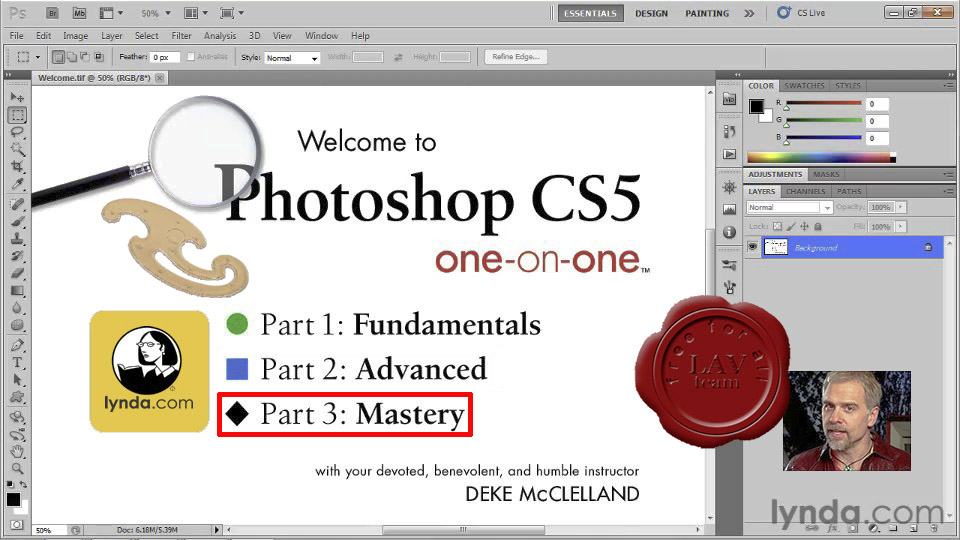Toggle Lock position in Layers panel

[804, 227]
